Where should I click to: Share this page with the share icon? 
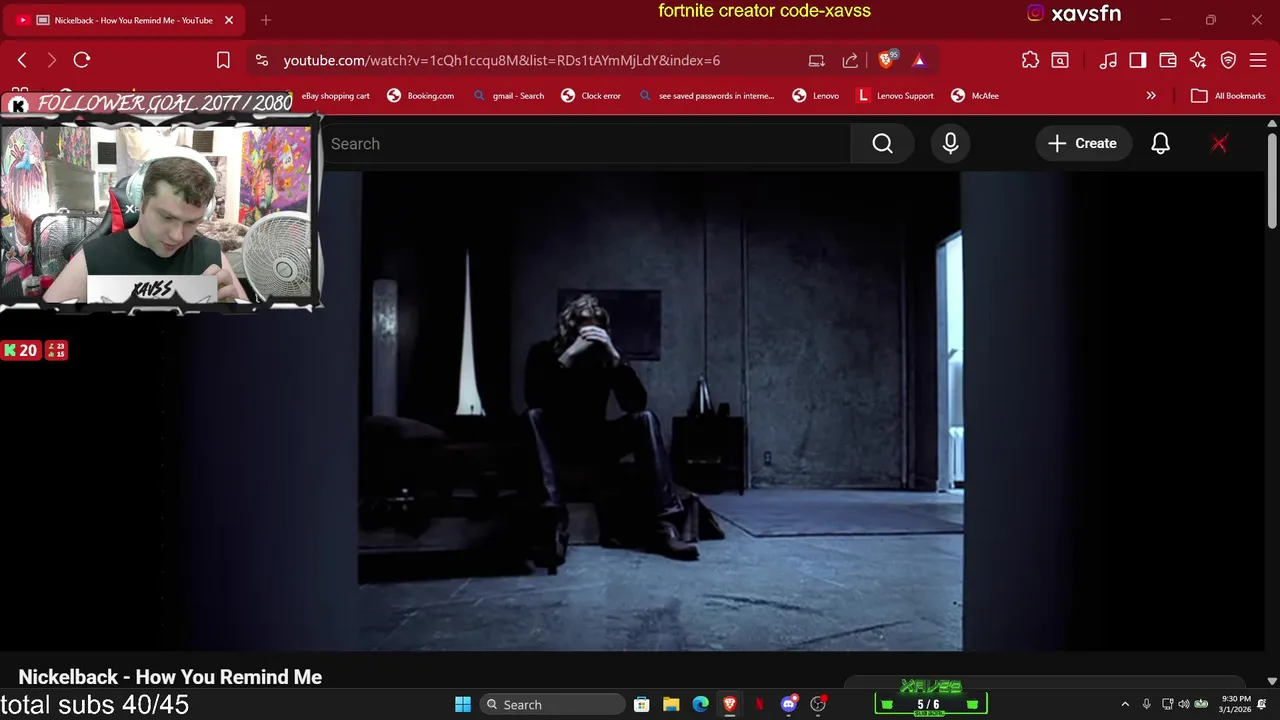850,60
